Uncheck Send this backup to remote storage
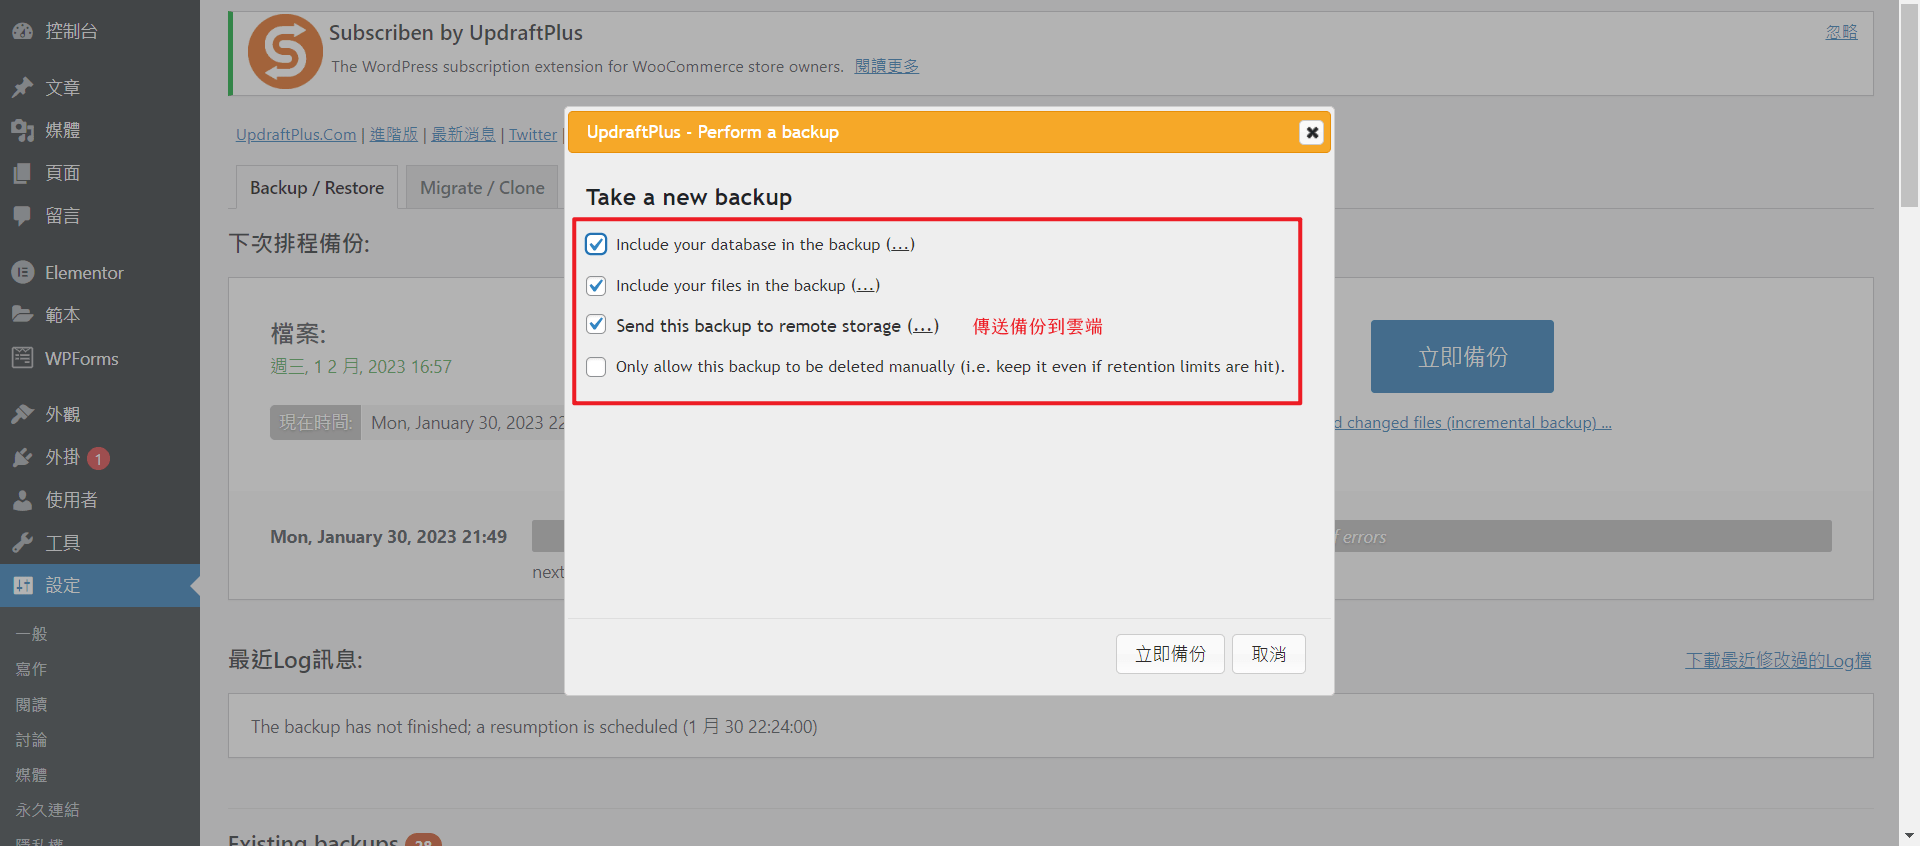This screenshot has height=846, width=1920. click(x=596, y=325)
